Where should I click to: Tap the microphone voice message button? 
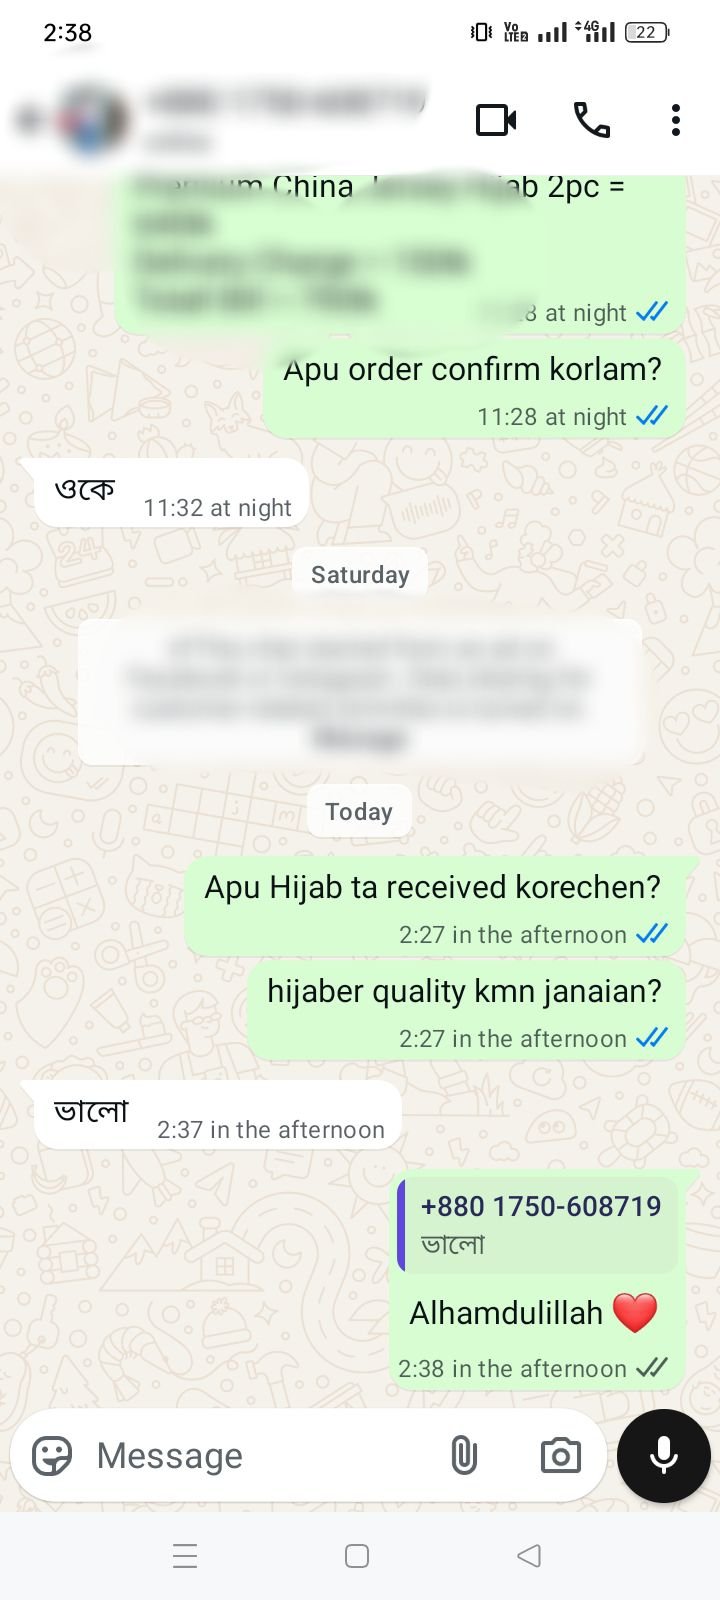point(664,1456)
